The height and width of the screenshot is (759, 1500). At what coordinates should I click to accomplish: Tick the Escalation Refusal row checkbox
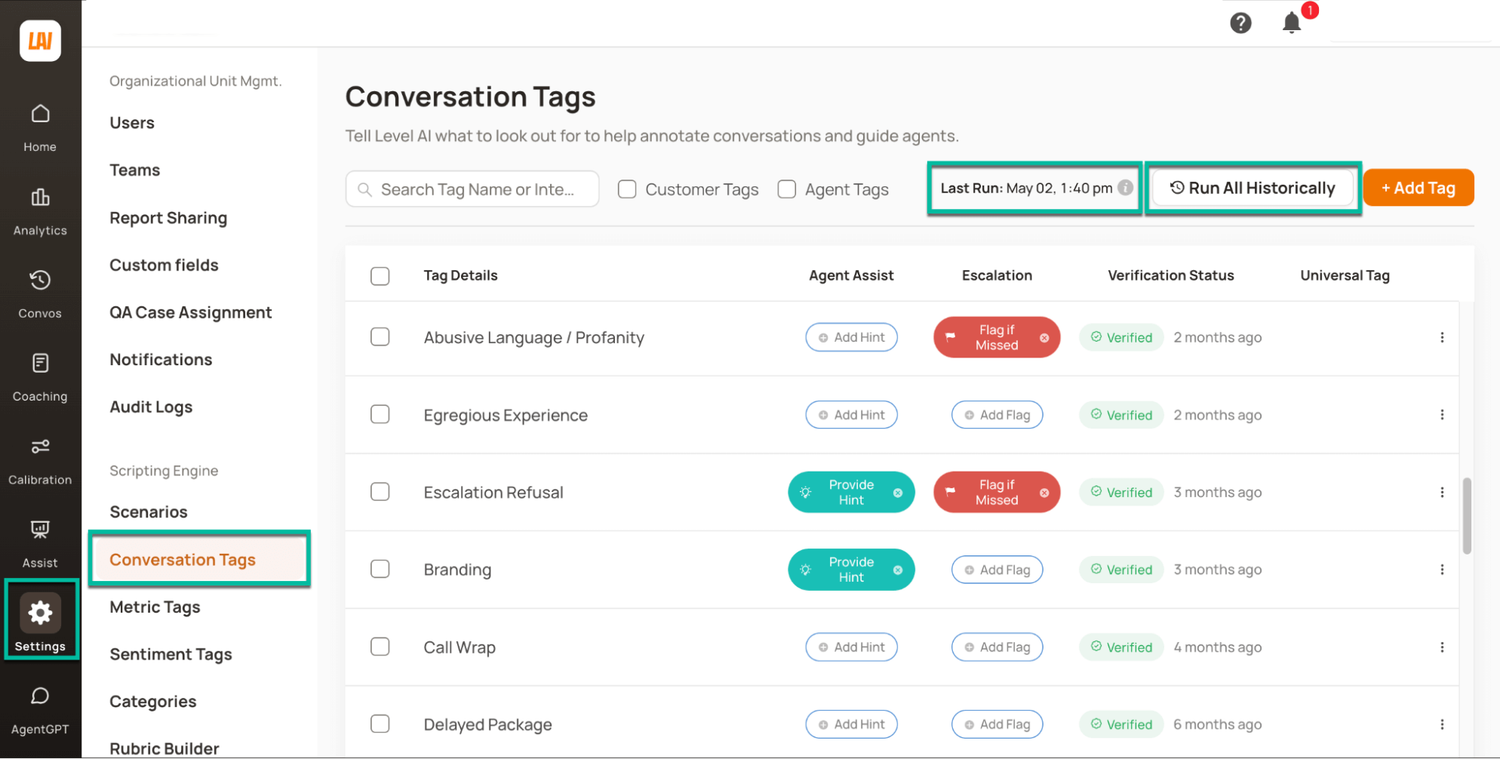point(380,492)
